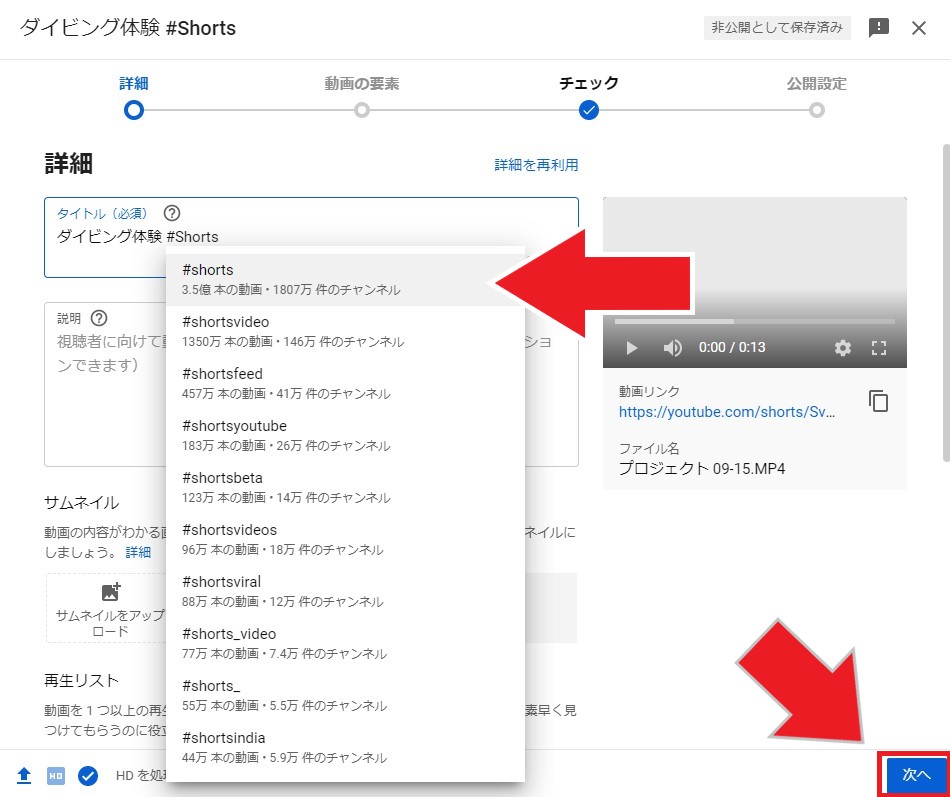Enter fullscreen on the video preview
950x797 pixels.
coord(879,348)
